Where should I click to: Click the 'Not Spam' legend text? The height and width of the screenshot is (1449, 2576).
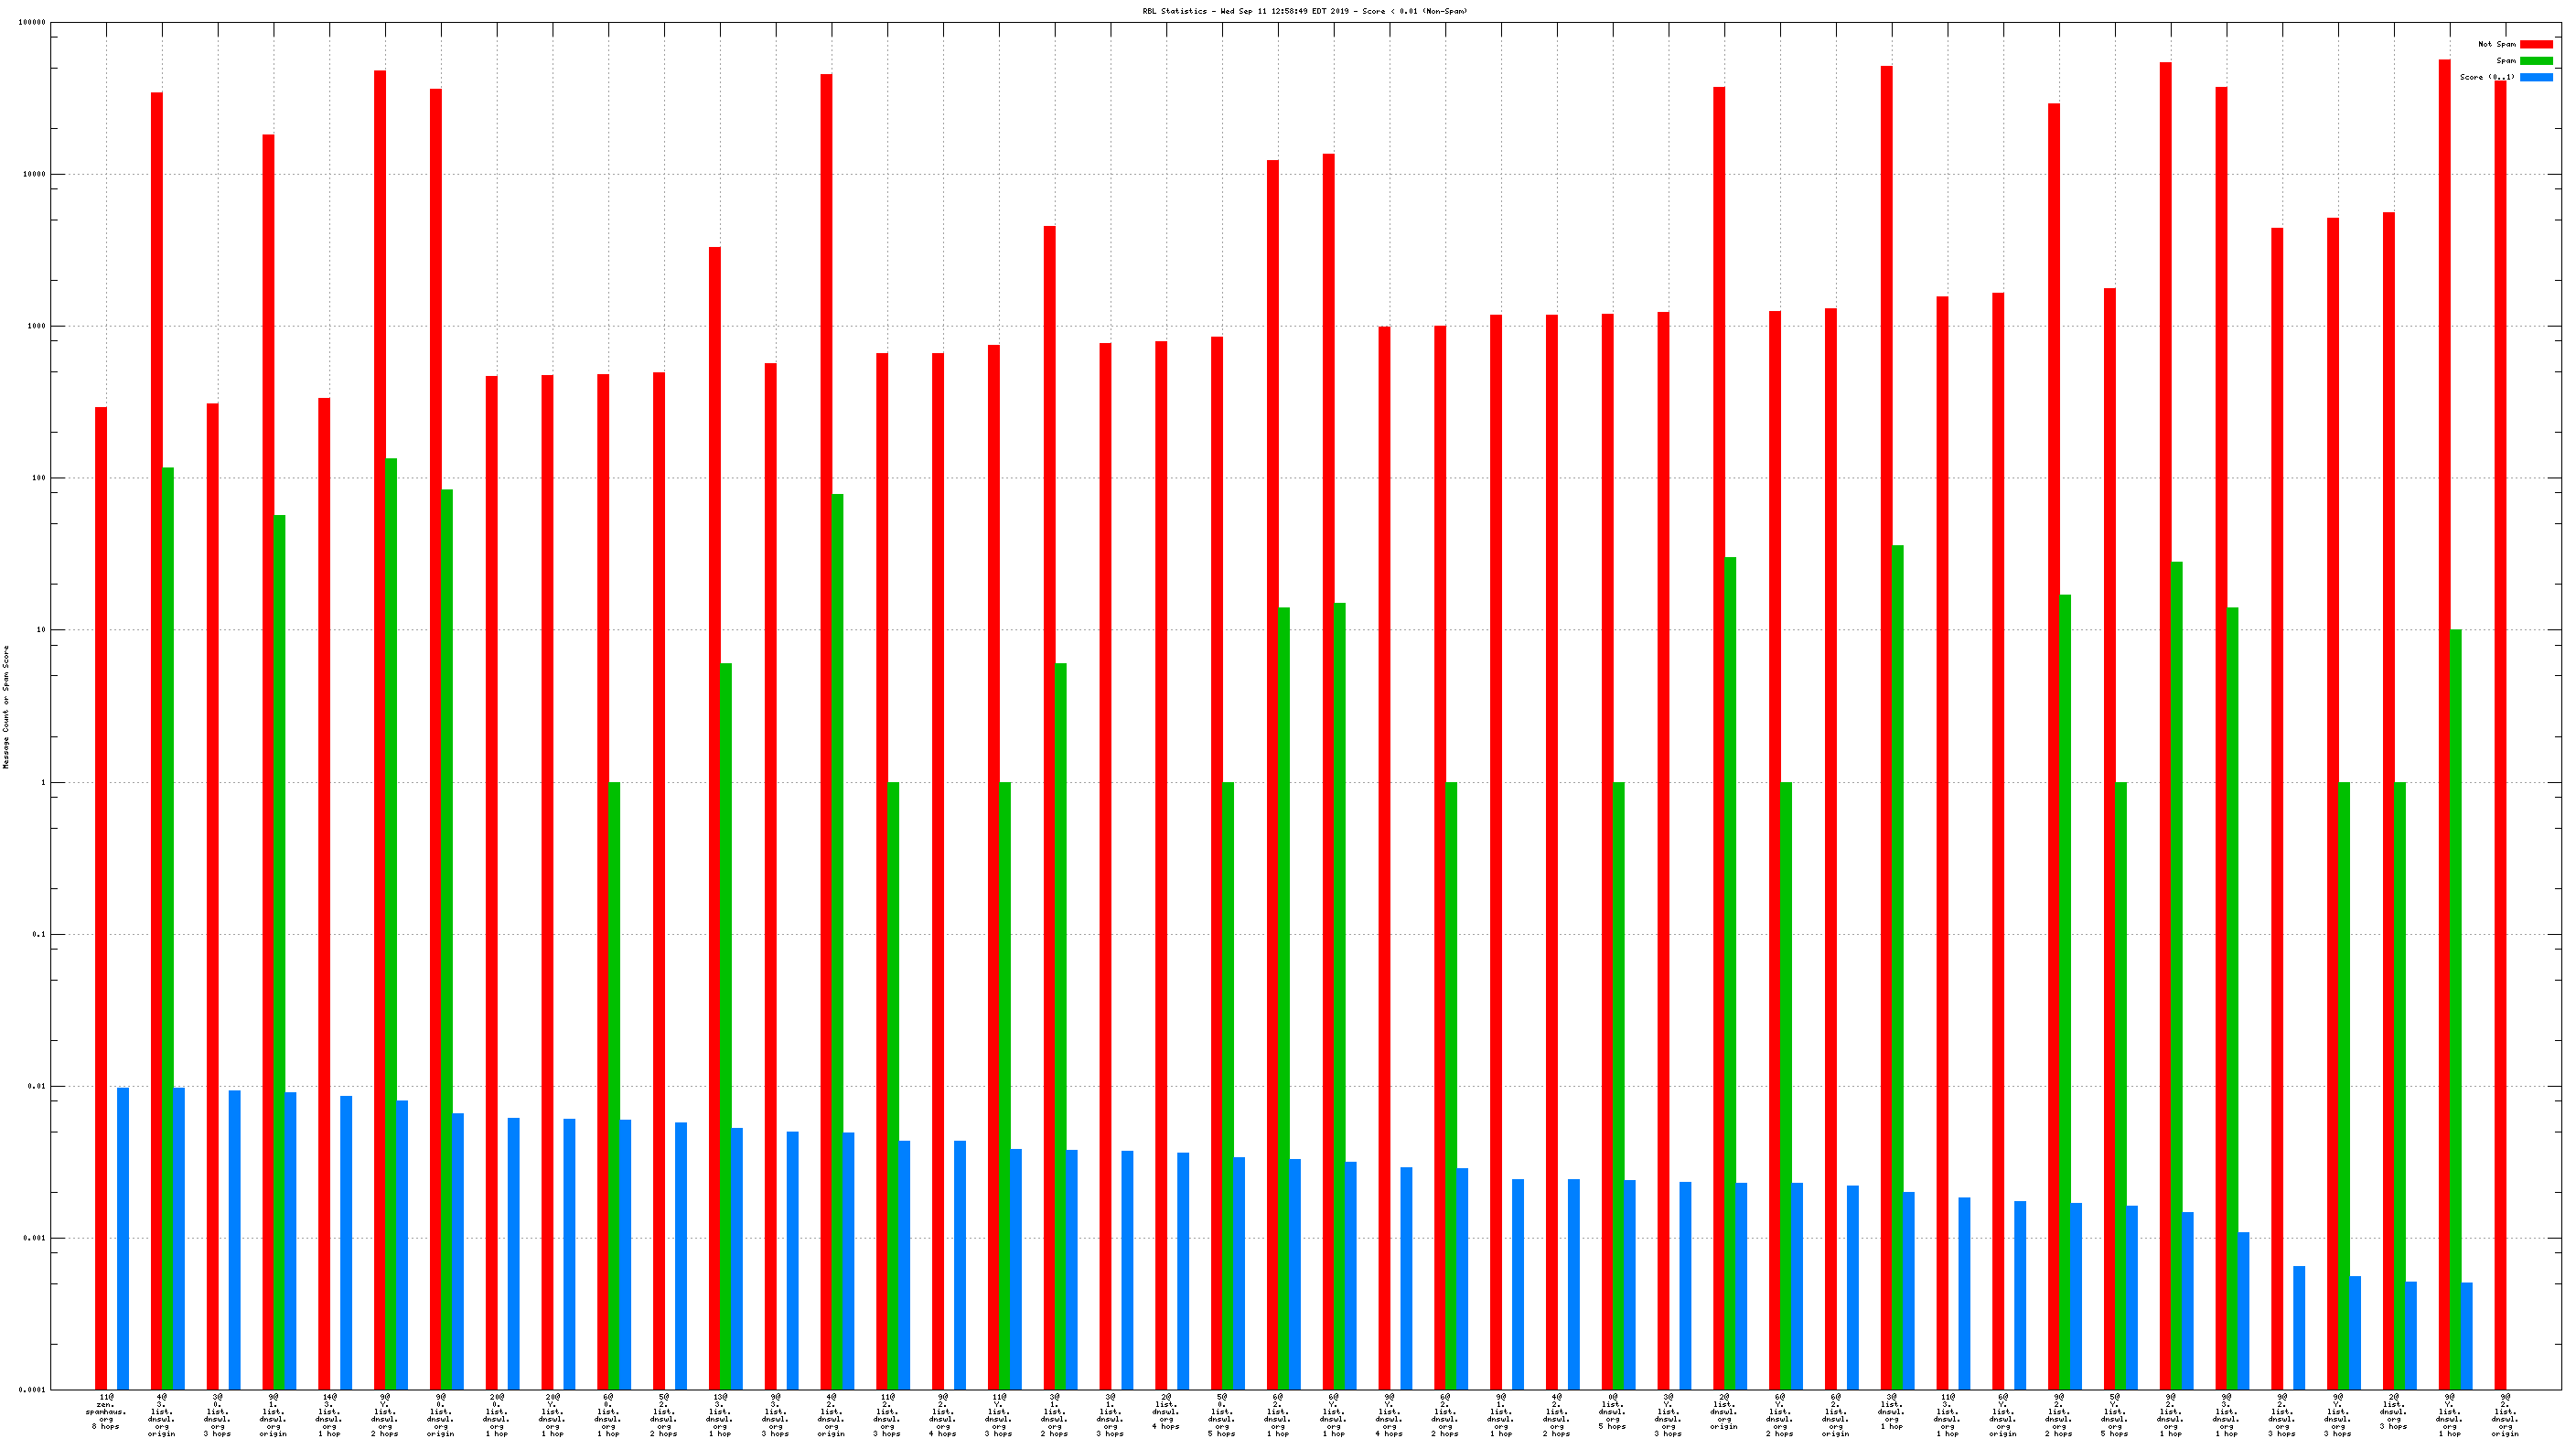pyautogui.click(x=2496, y=44)
